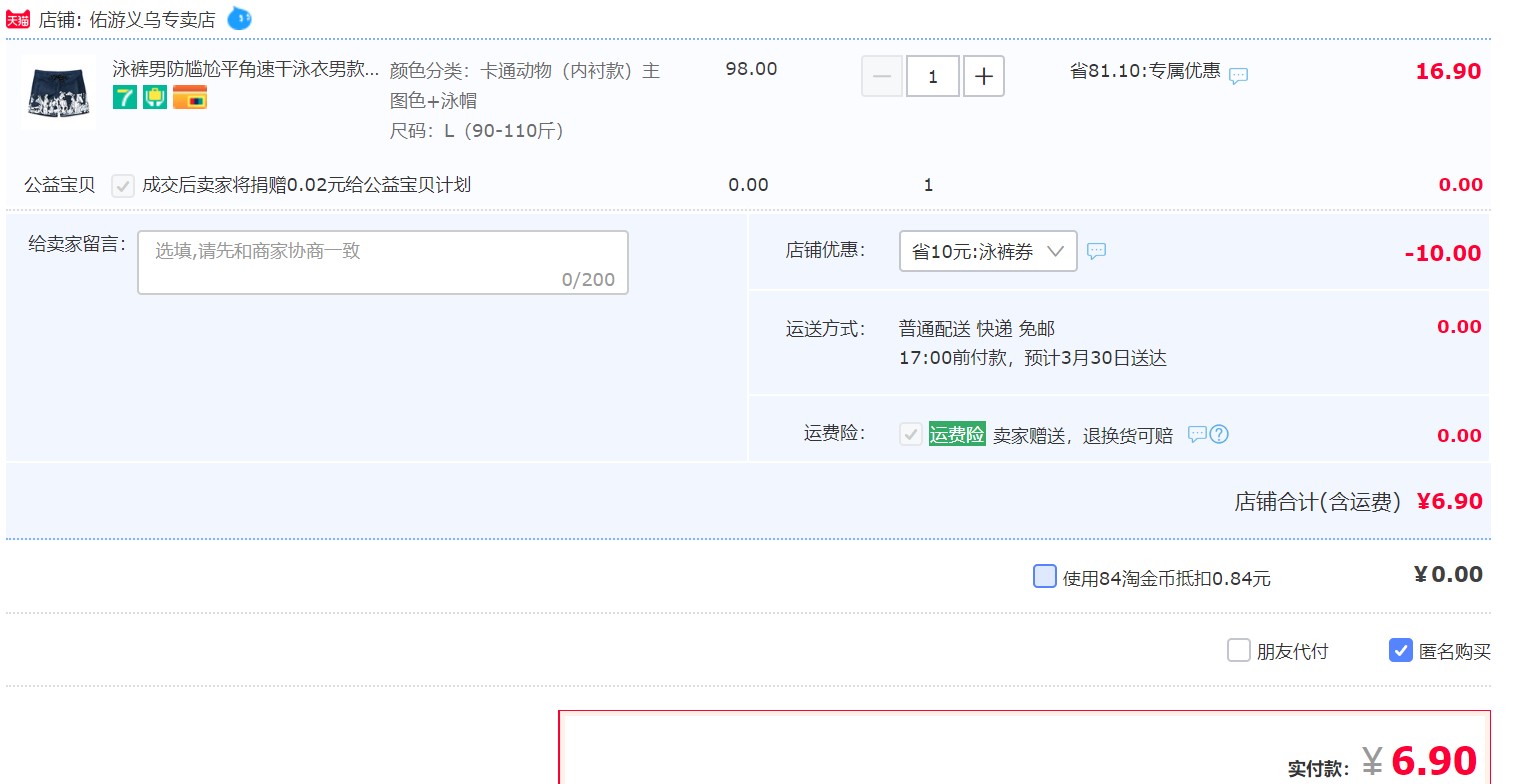
Task: Open the store coupon info bubble icon
Action: click(x=1097, y=251)
